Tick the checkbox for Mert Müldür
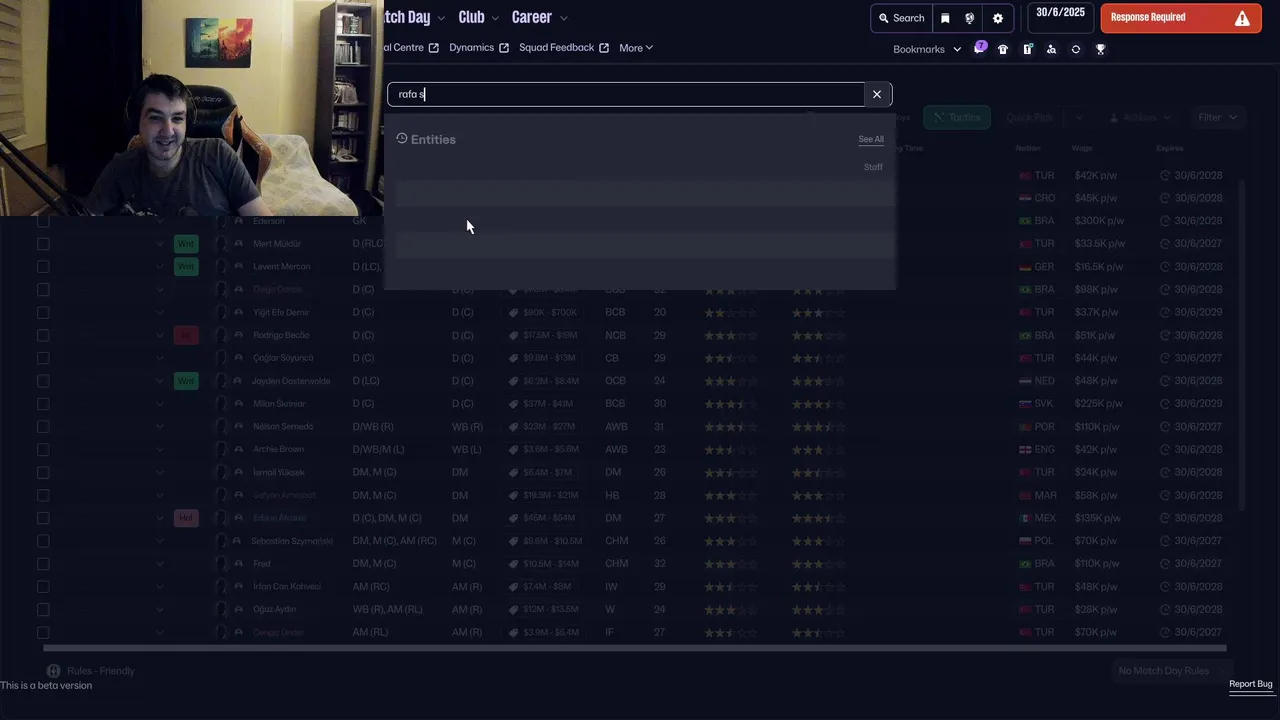 point(43,244)
